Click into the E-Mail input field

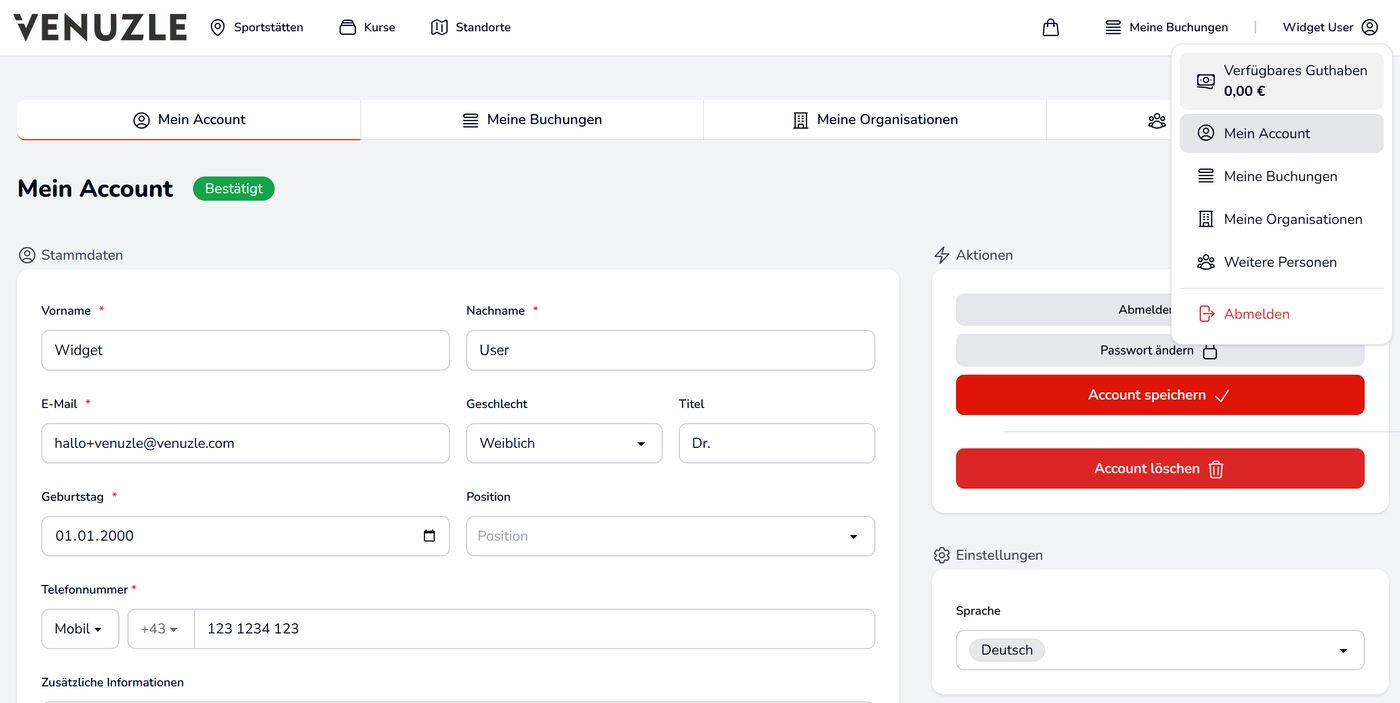coord(245,443)
